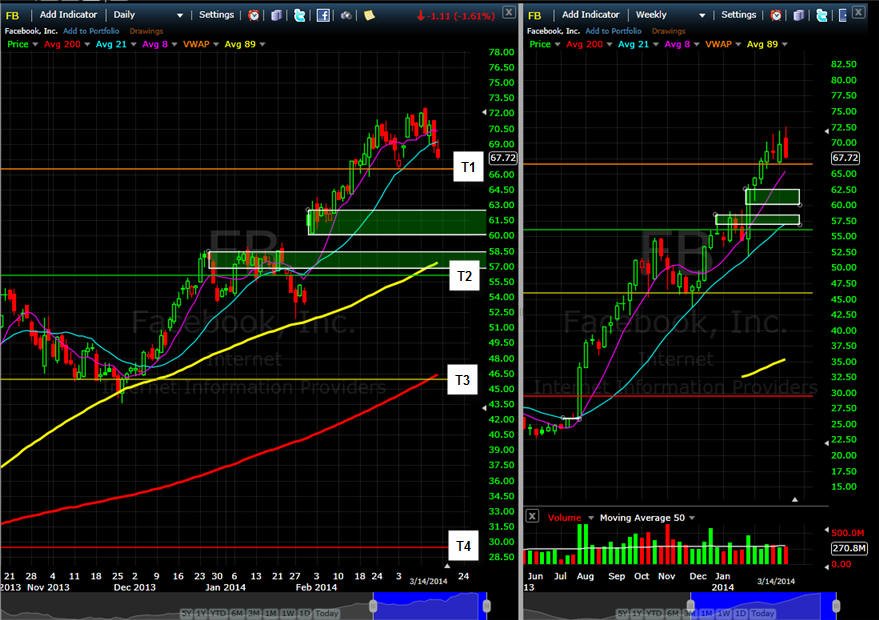This screenshot has height=620, width=879.
Task: Click the news documents icon in the Daily chart
Action: (276, 15)
